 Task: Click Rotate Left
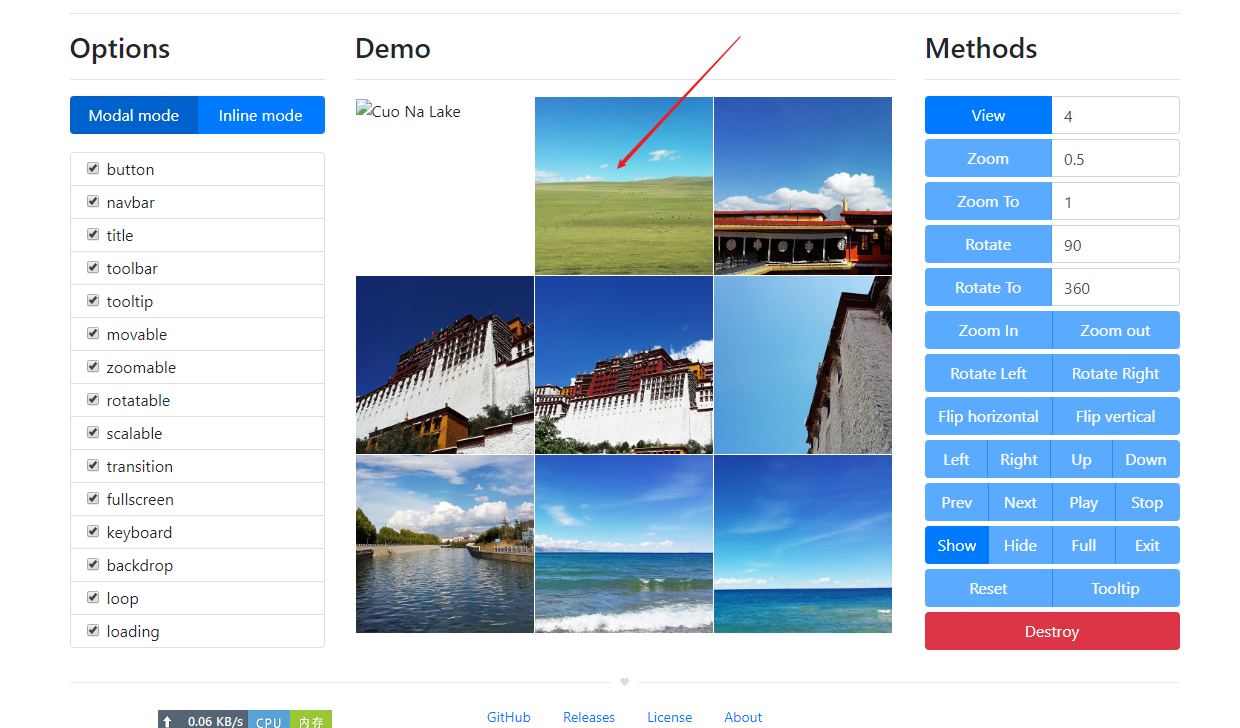988,373
